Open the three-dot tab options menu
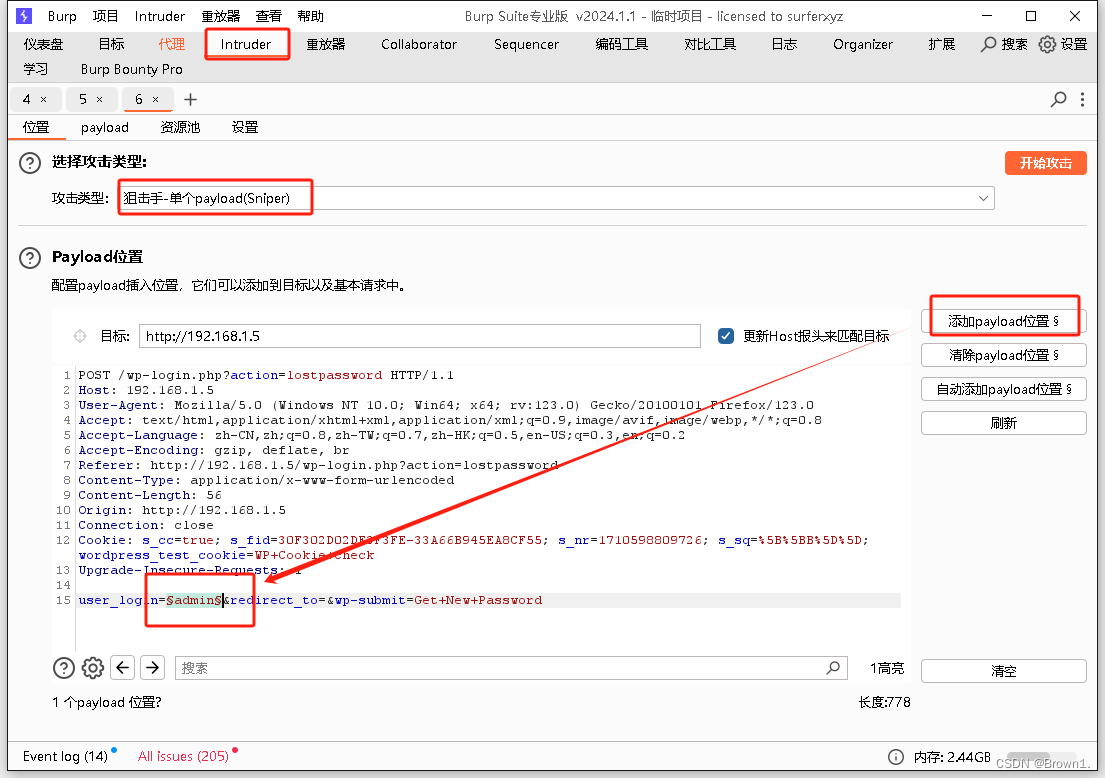Screen dimensions: 1105x778 (1082, 99)
